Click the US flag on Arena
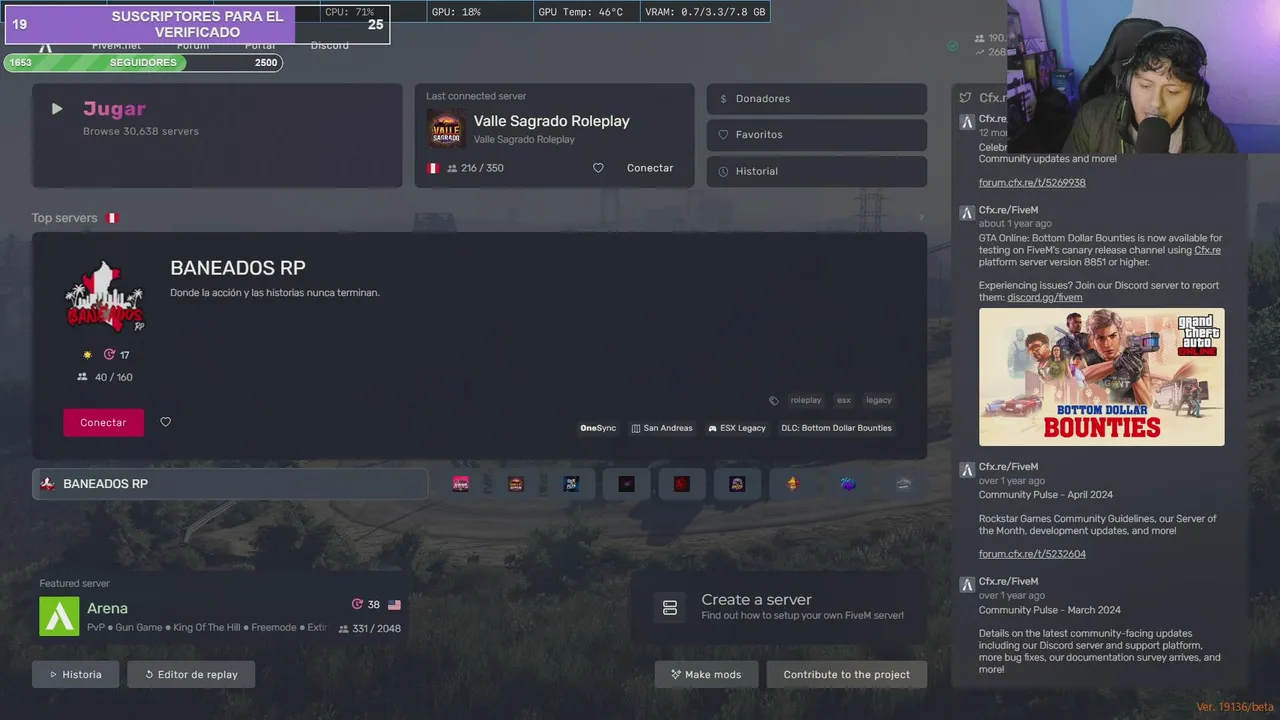The image size is (1280, 720). click(394, 605)
